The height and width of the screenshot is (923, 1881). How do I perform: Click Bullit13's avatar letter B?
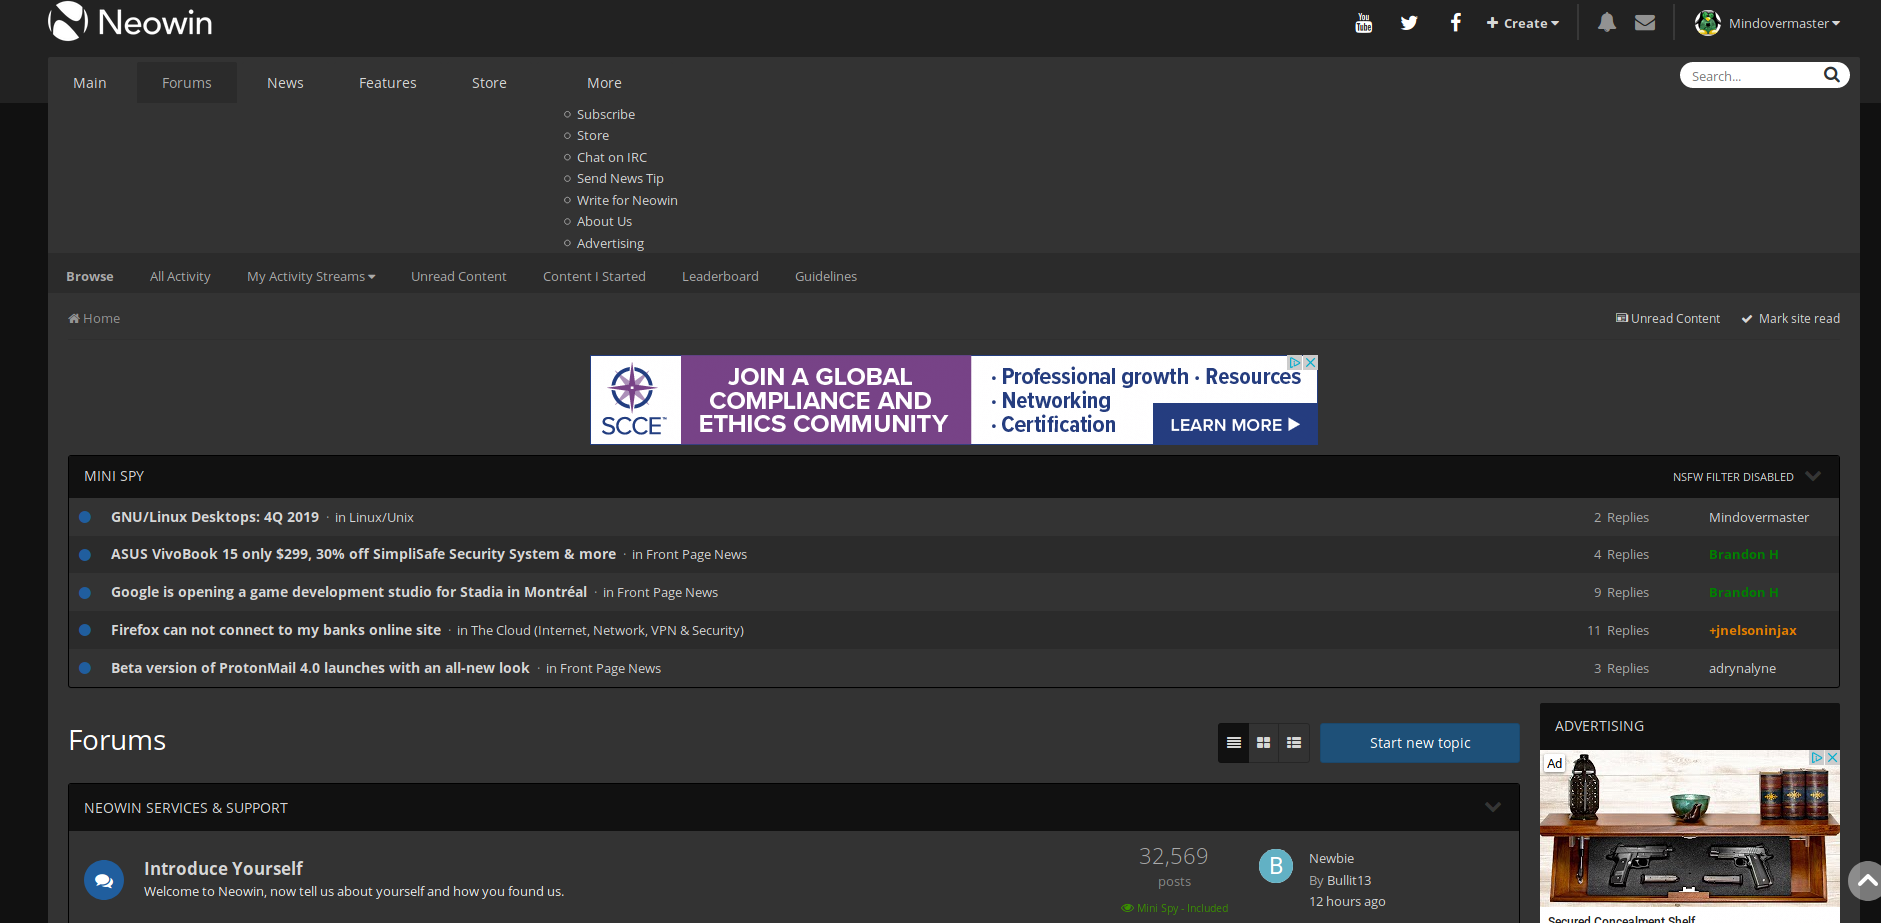click(x=1276, y=866)
